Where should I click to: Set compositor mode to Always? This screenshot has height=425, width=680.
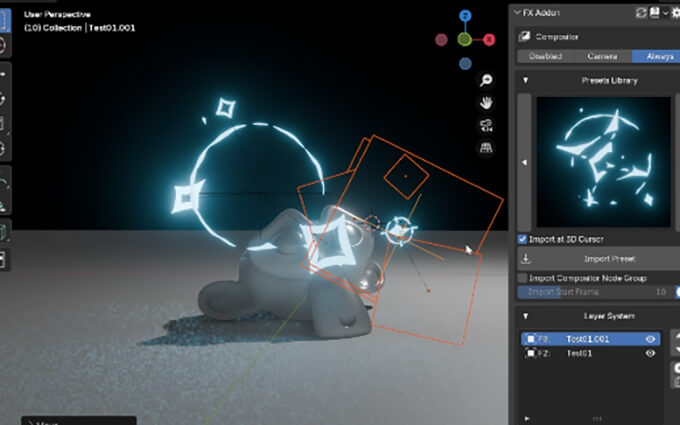coord(656,56)
